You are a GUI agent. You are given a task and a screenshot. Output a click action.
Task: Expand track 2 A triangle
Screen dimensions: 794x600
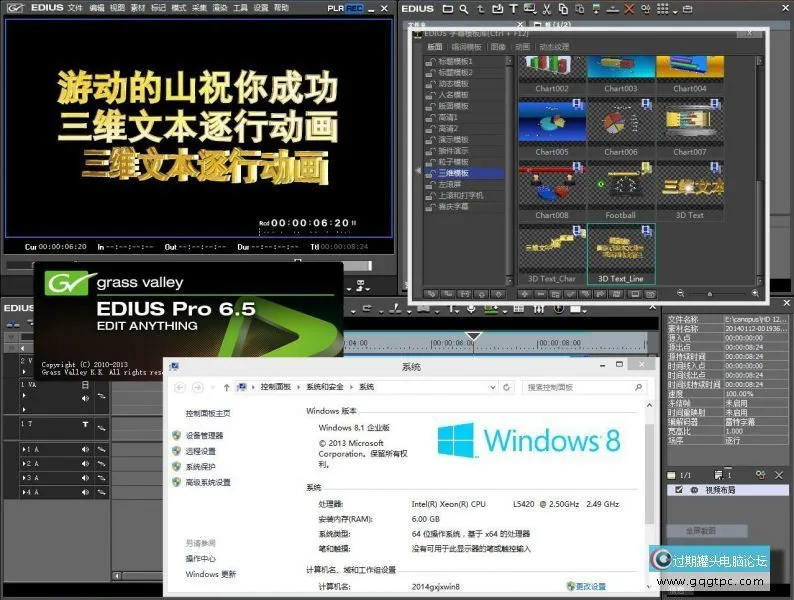point(23,463)
